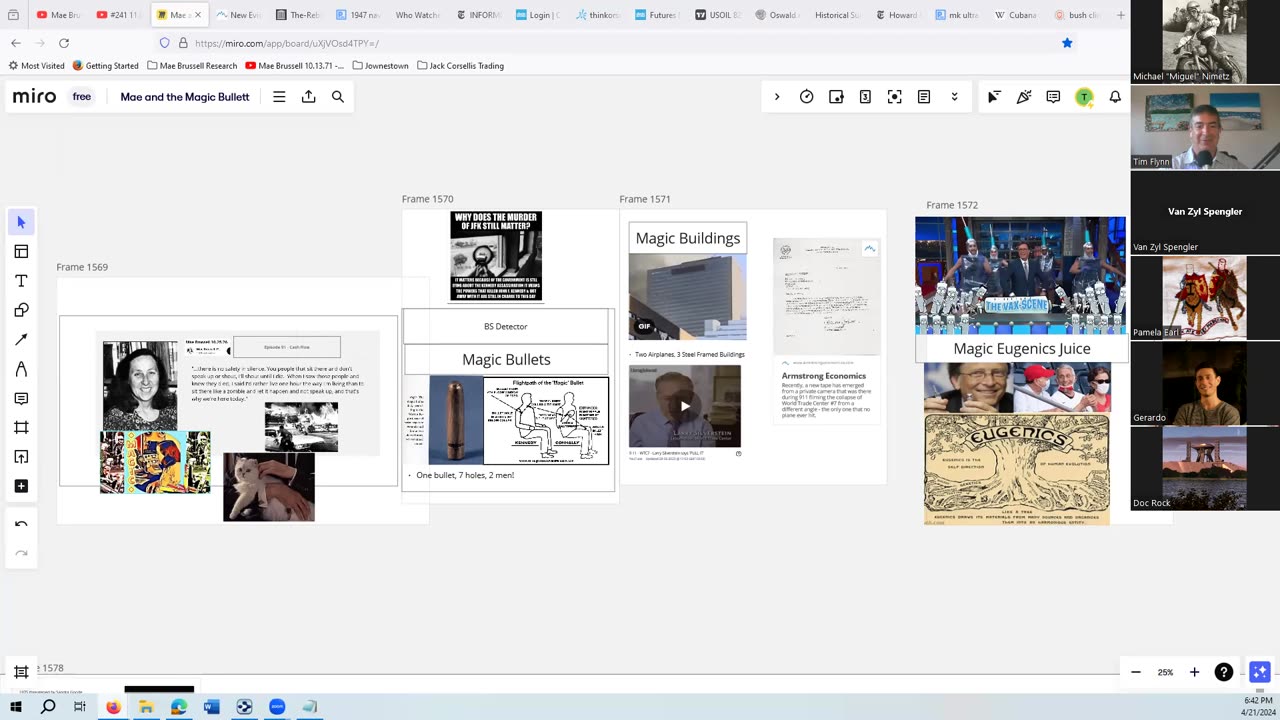Pick the pen drawing tool
The width and height of the screenshot is (1280, 720).
click(x=21, y=369)
